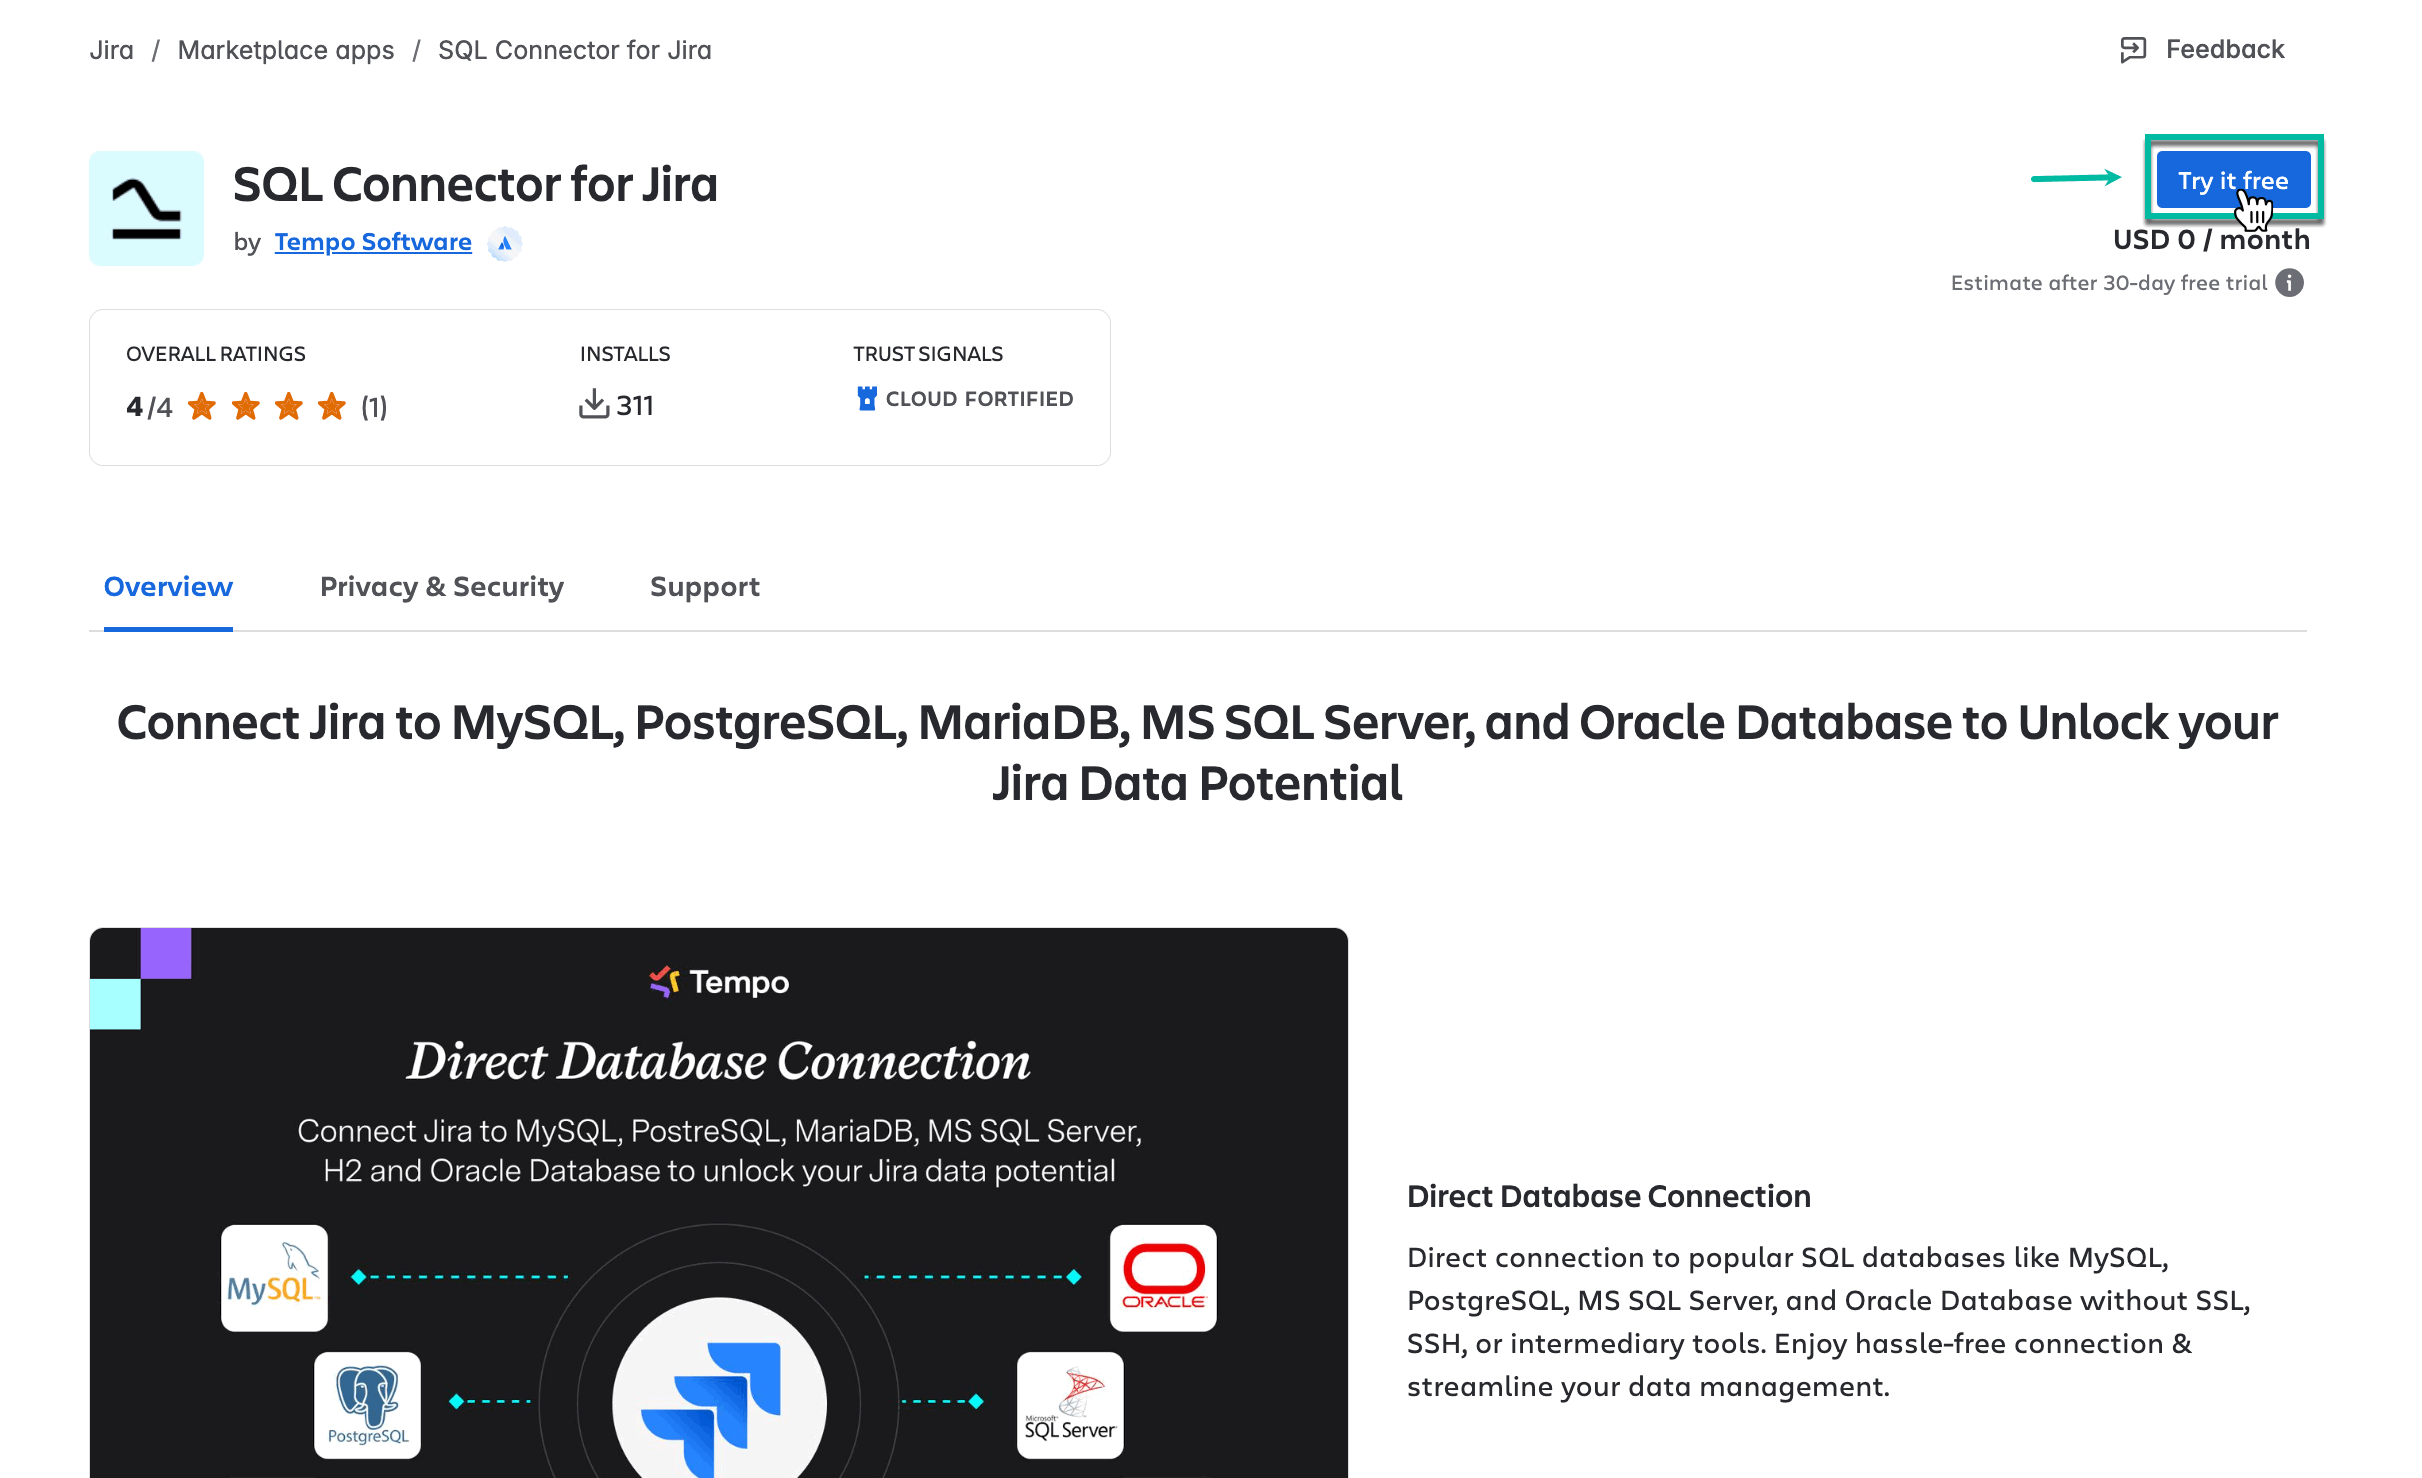The height and width of the screenshot is (1478, 2422).
Task: Click the info icon after the free trial estimate
Action: click(2290, 283)
